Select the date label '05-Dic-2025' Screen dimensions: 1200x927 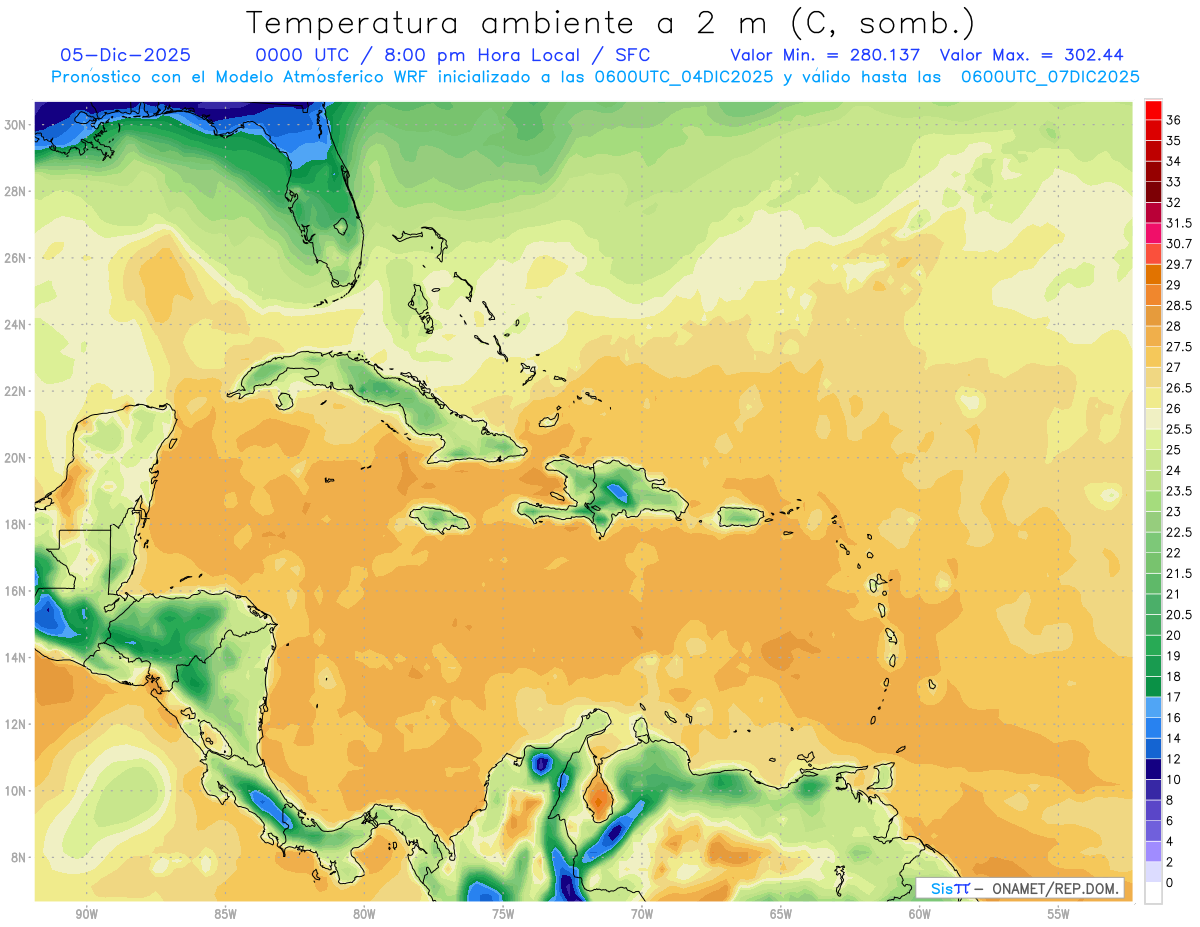pyautogui.click(x=125, y=55)
